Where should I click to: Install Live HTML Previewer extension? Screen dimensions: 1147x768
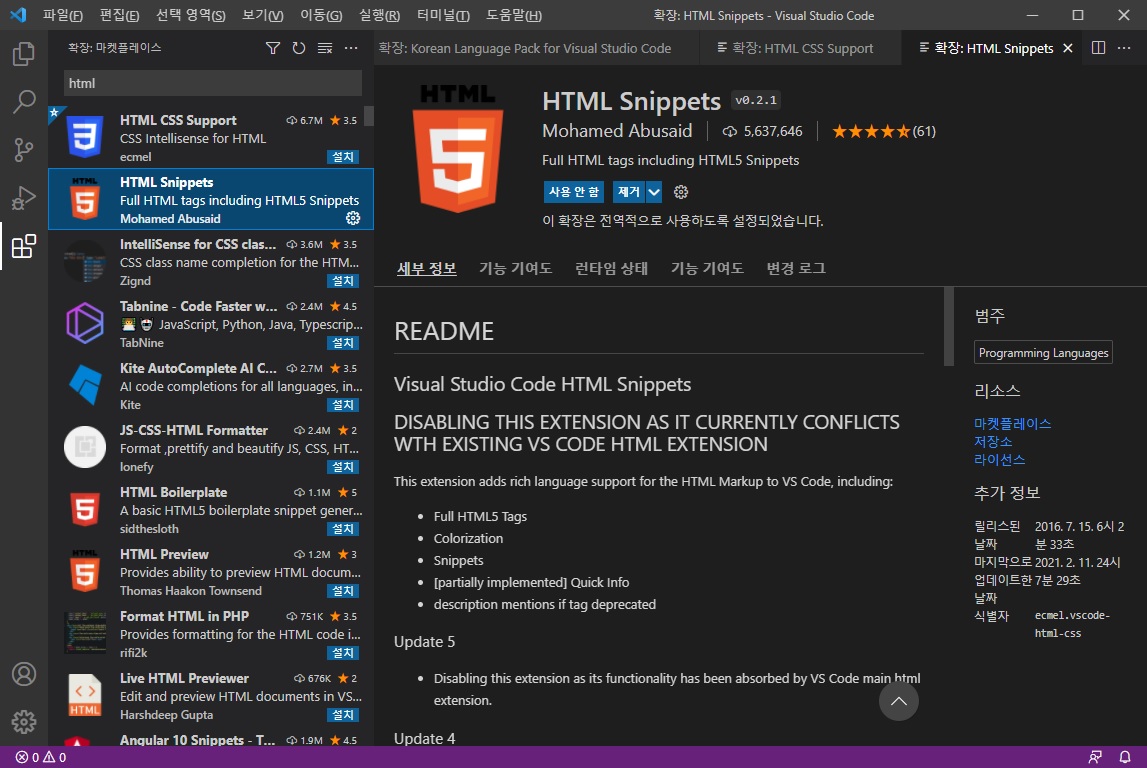(x=342, y=715)
